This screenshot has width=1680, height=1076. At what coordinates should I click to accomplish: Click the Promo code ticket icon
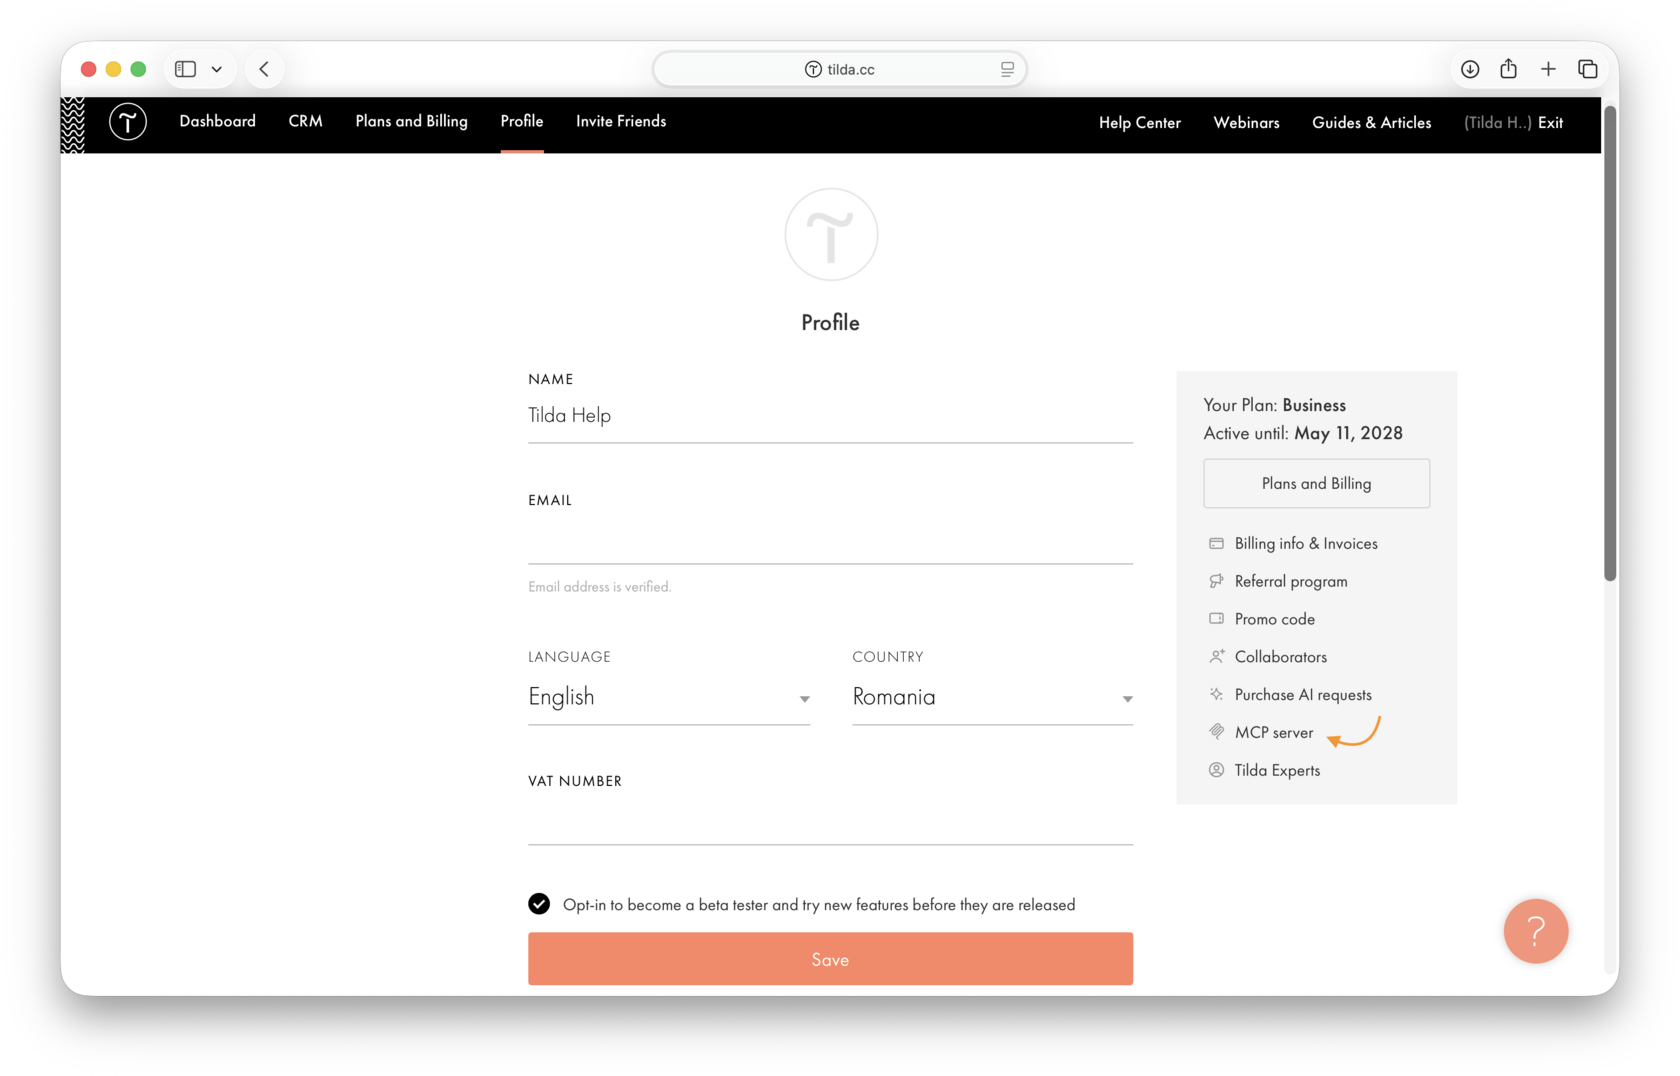(x=1216, y=619)
